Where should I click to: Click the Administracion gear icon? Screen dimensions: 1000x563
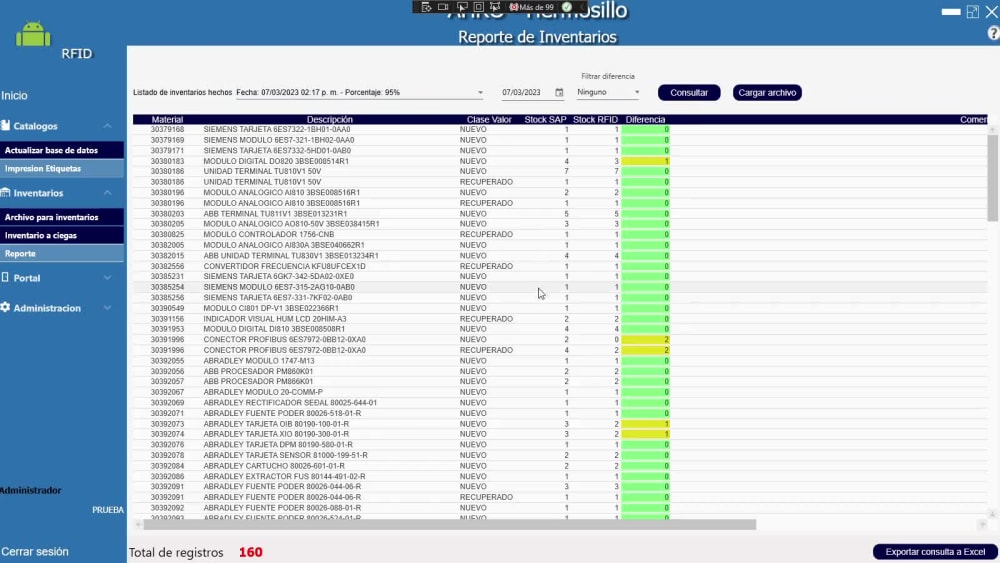pyautogui.click(x=6, y=307)
